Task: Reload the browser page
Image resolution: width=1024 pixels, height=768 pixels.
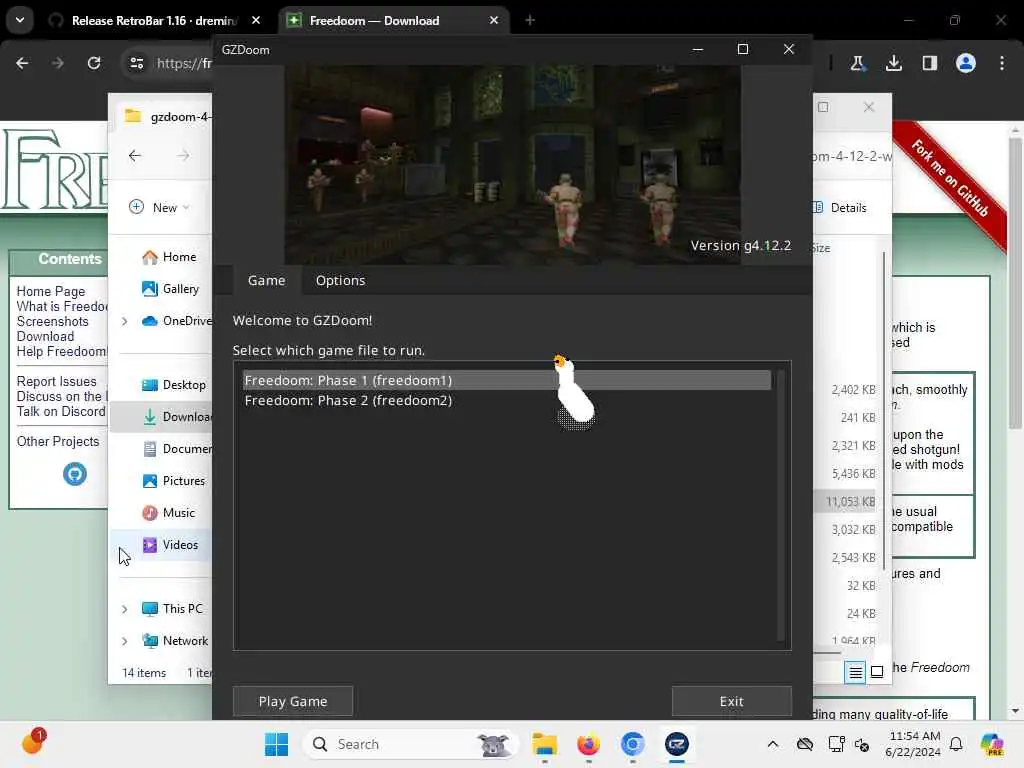Action: click(94, 63)
